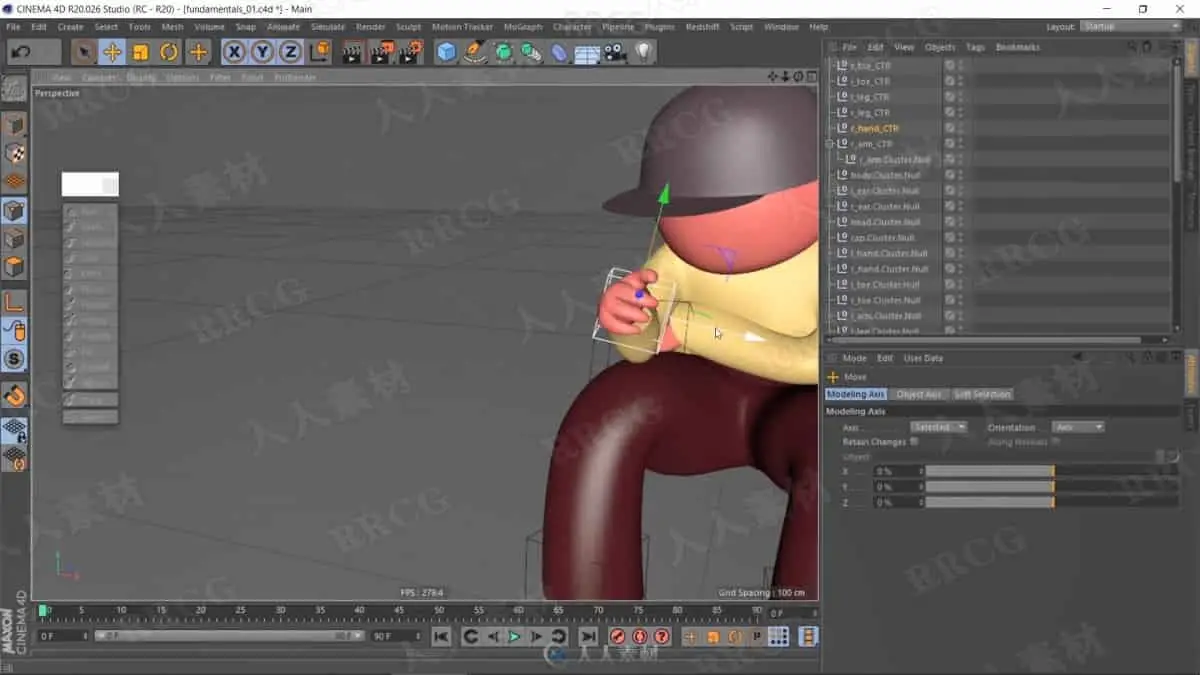The width and height of the screenshot is (1200, 675).
Task: Toggle the red Autokeying button
Action: 639,637
